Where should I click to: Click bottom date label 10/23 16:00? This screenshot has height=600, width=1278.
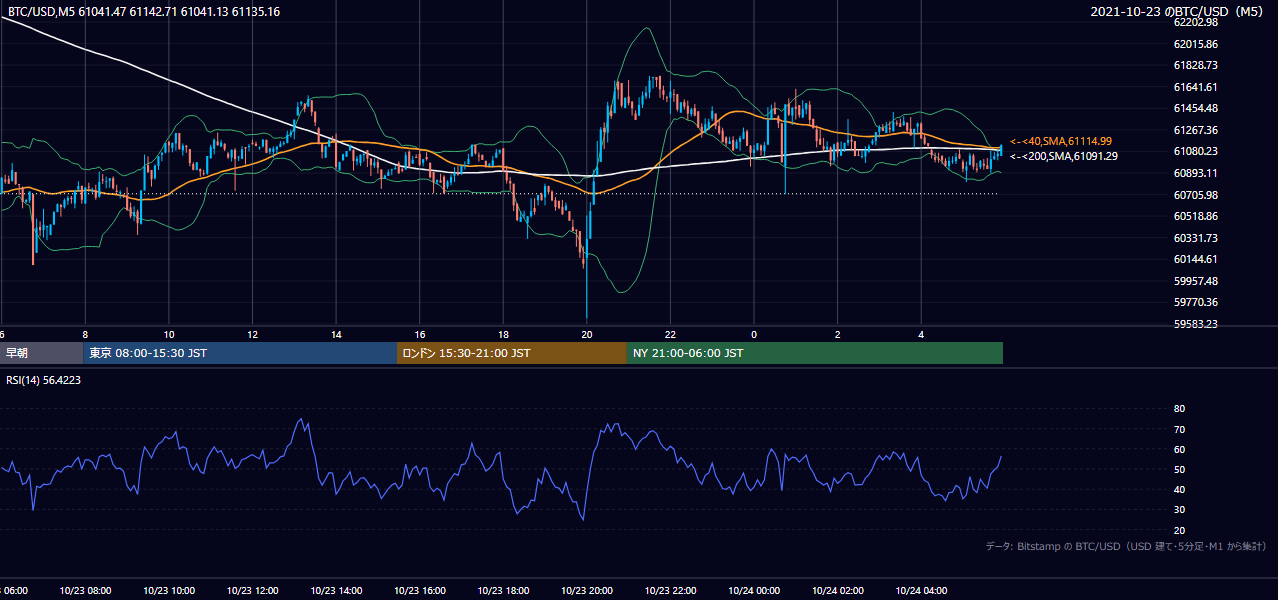(420, 591)
